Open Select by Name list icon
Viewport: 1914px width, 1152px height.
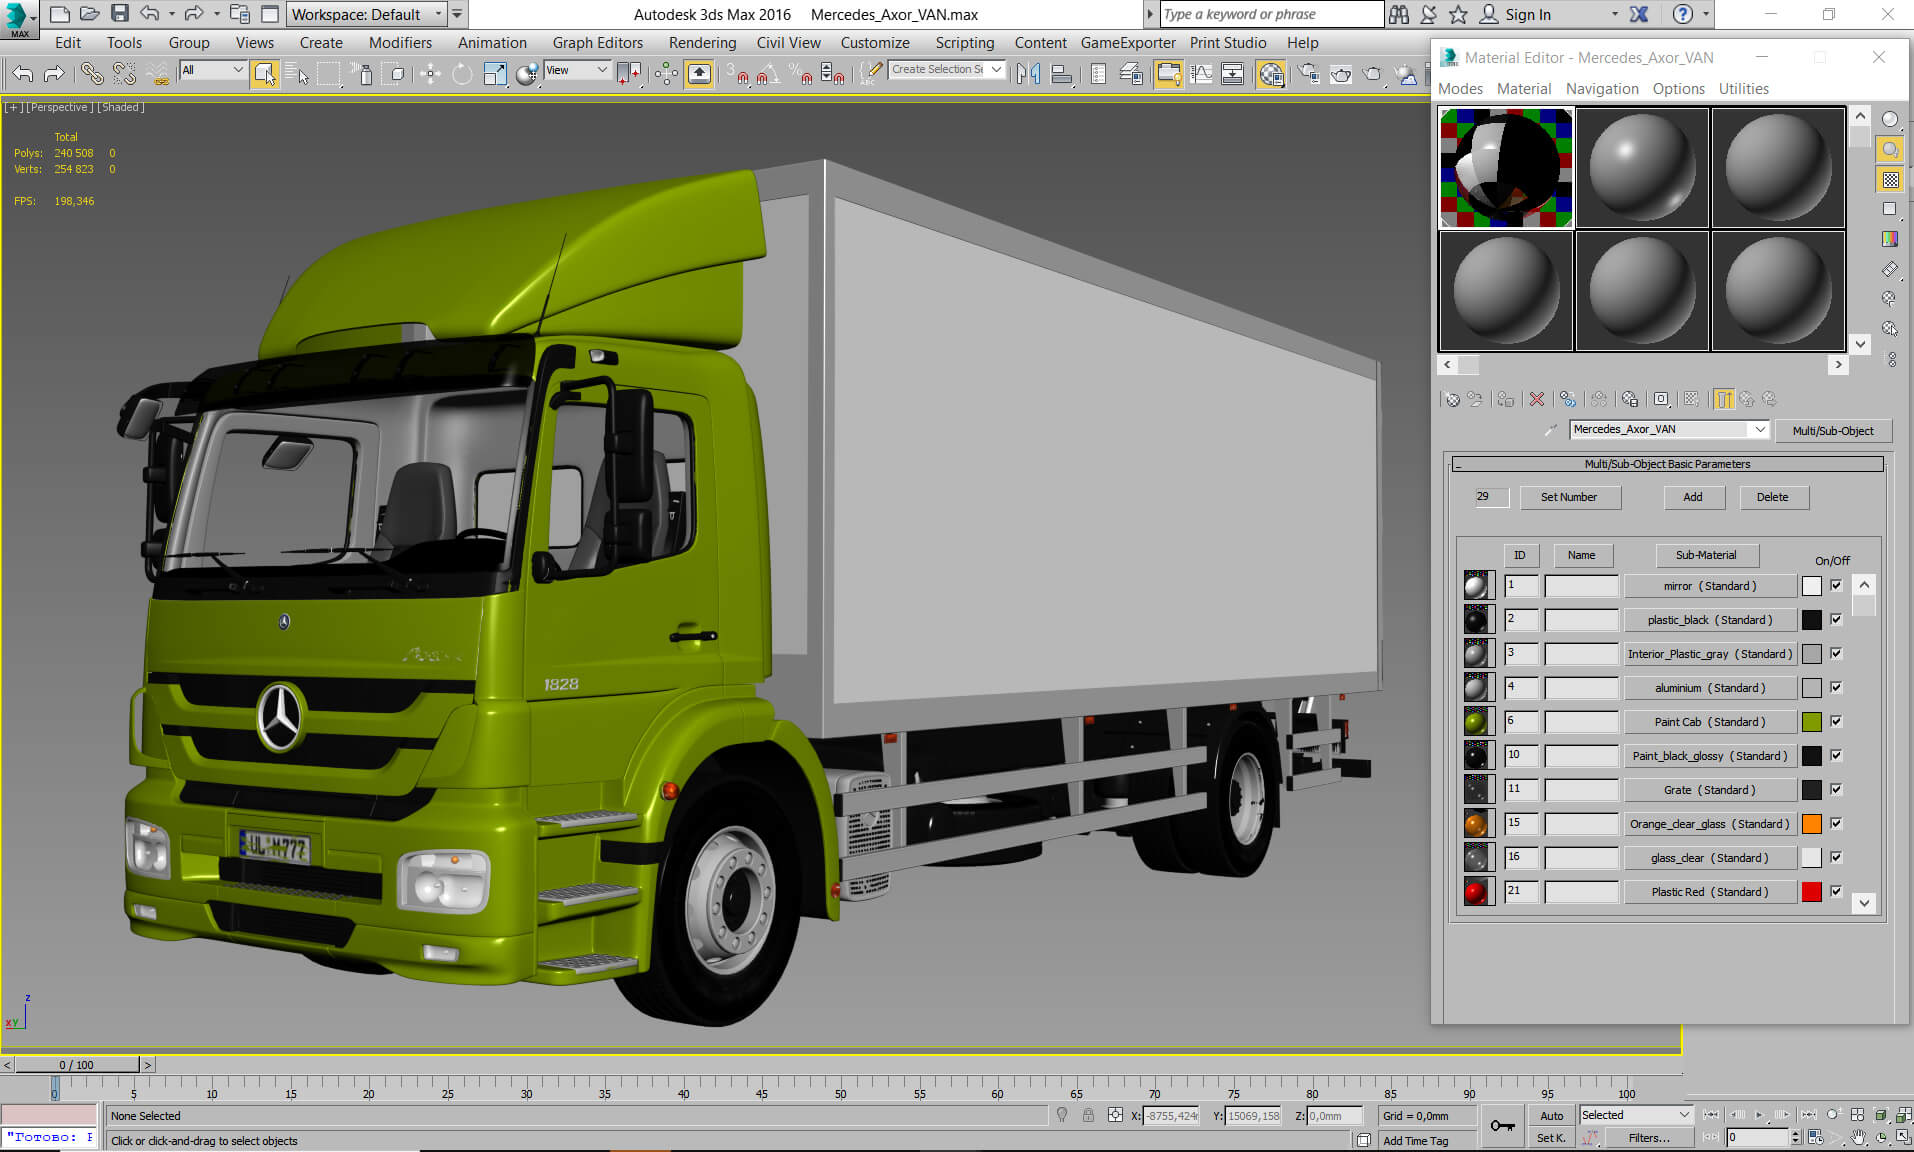(x=297, y=73)
